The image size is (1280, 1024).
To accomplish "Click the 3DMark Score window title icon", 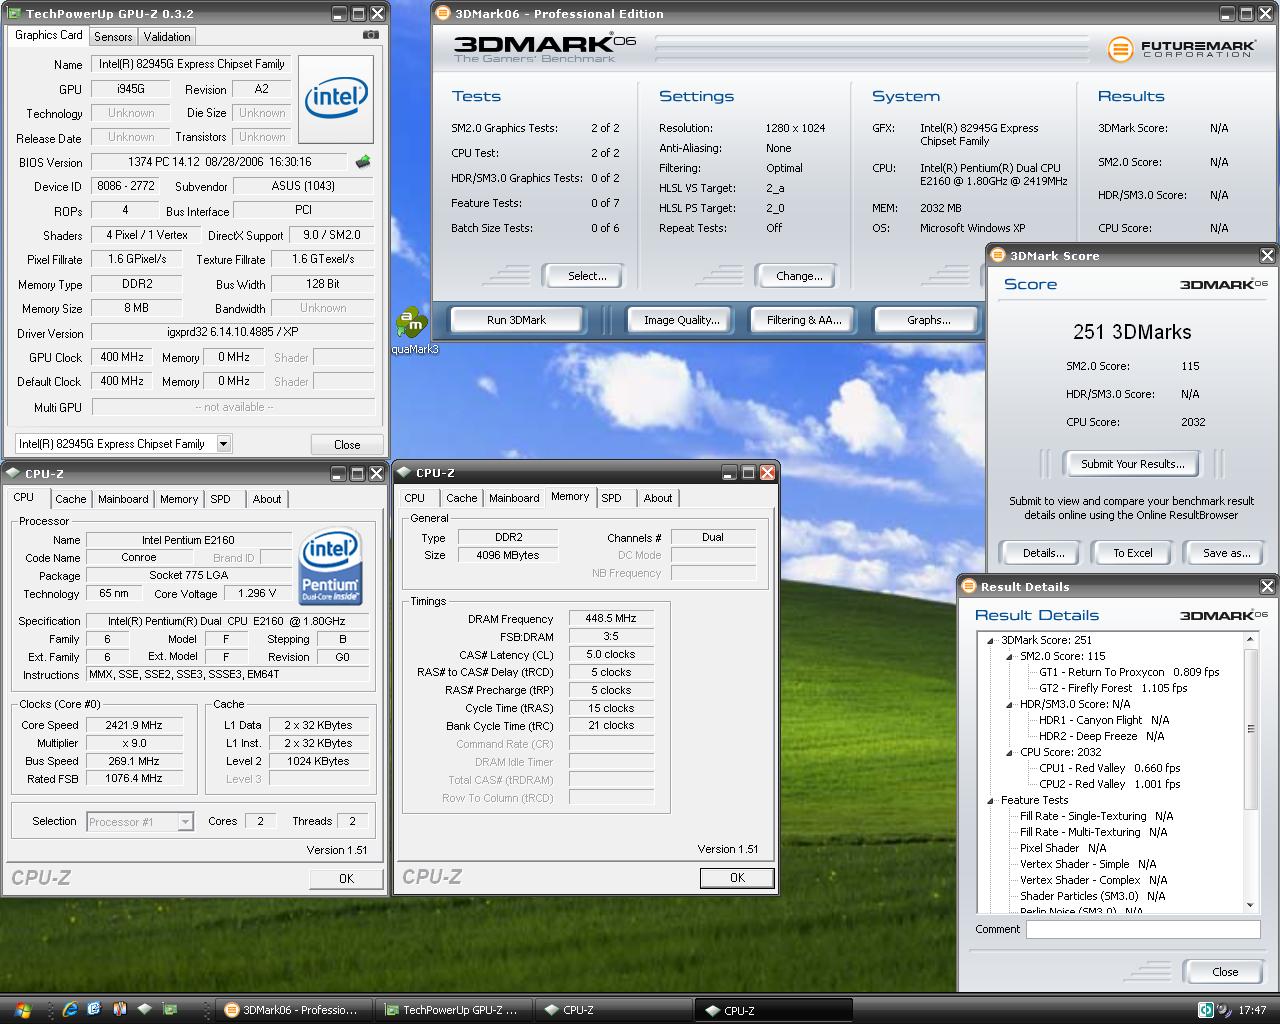I will pos(997,255).
